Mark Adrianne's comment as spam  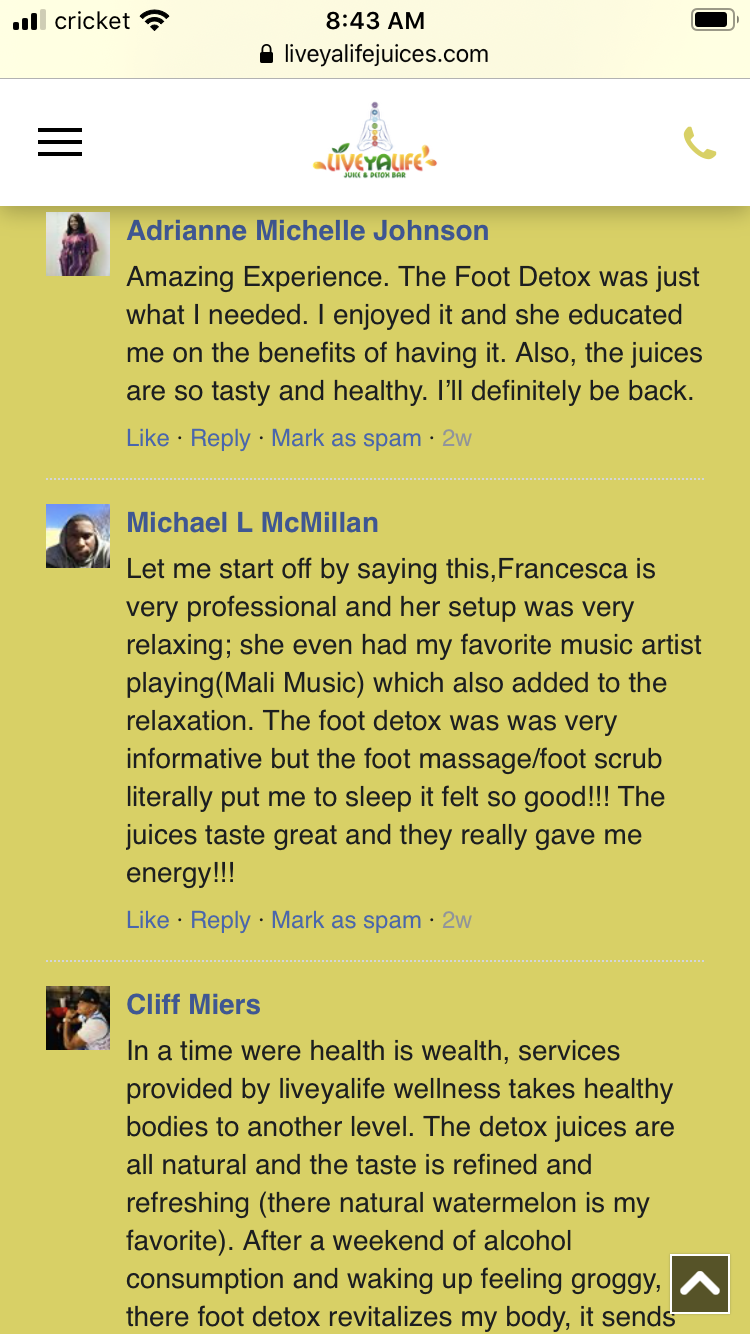(346, 438)
